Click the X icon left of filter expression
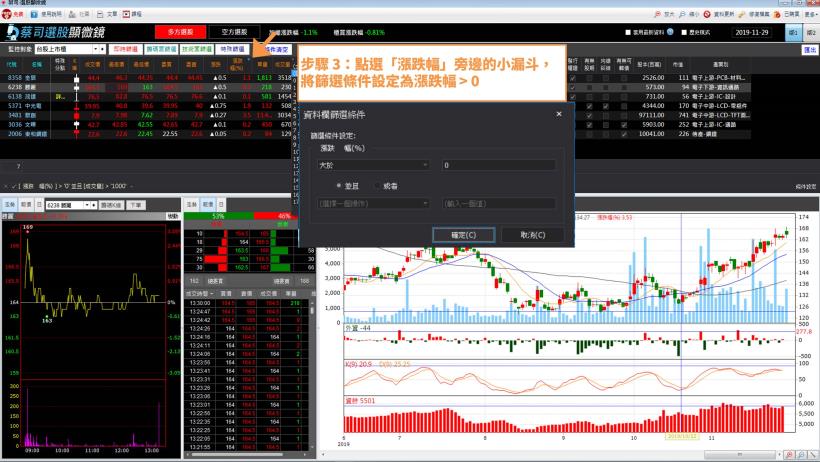 point(6,186)
